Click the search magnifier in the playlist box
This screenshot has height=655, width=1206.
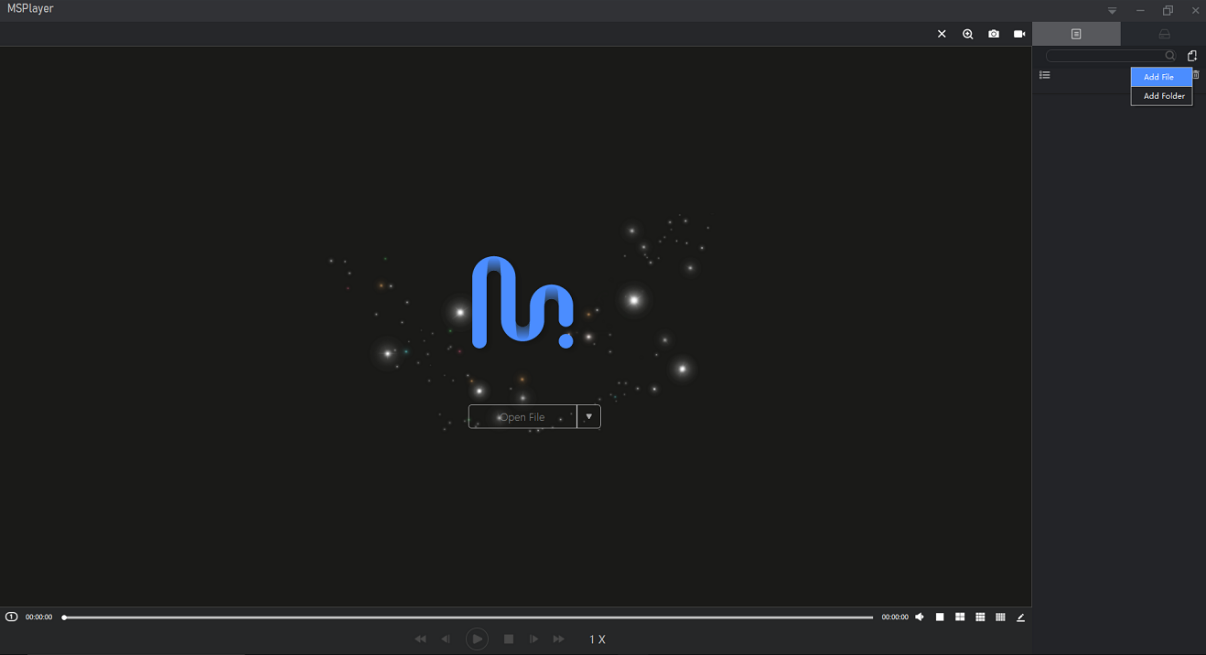coord(1170,56)
